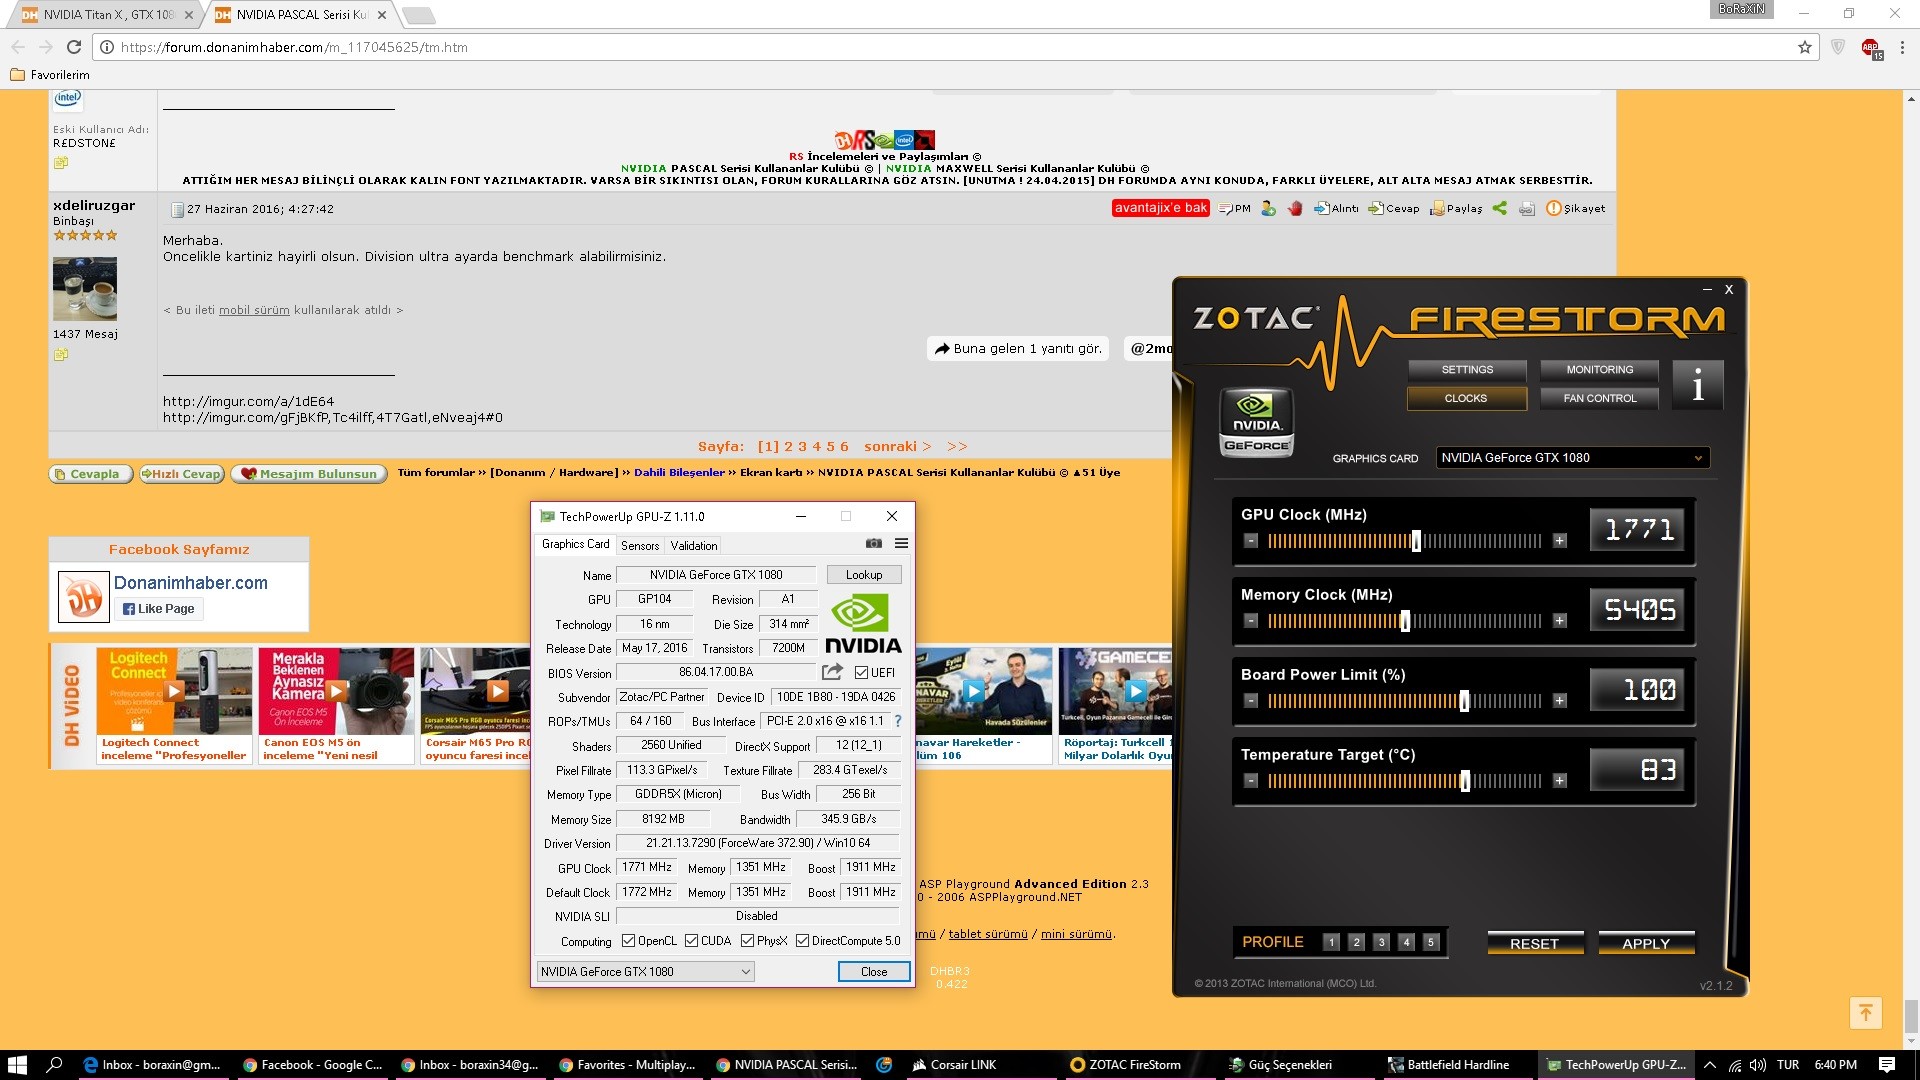Click the Memory Clock slider handle
1920x1080 pixels.
tap(1405, 621)
